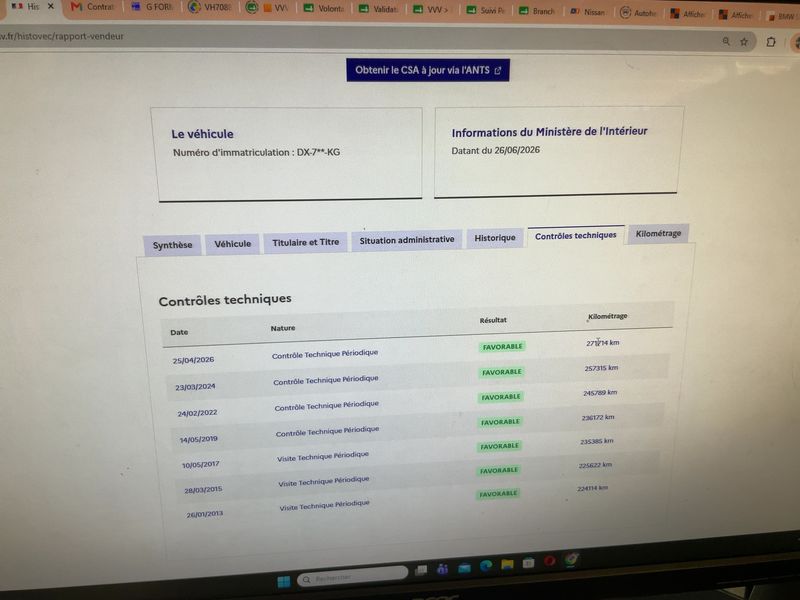The width and height of the screenshot is (800, 600).
Task: Switch to the Gmail Contrat browser tab
Action: 93,7
